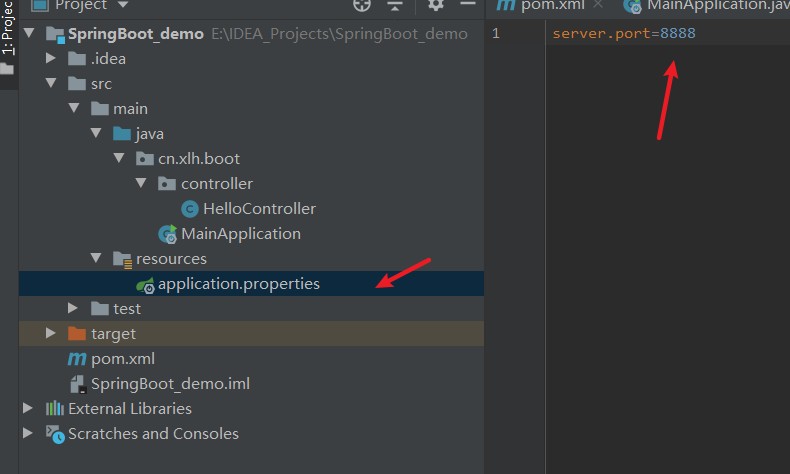This screenshot has height=474, width=790.
Task: Click the main folder icon
Action: (100, 108)
